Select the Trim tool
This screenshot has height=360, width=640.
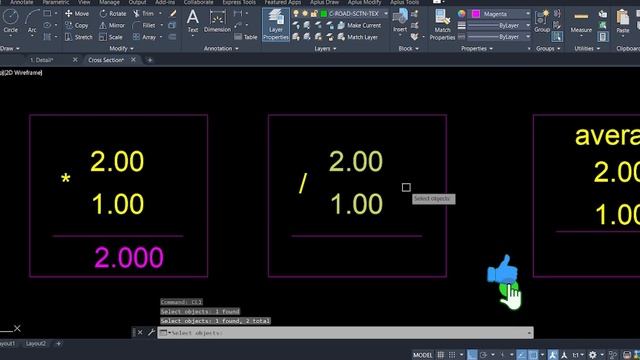tap(143, 13)
